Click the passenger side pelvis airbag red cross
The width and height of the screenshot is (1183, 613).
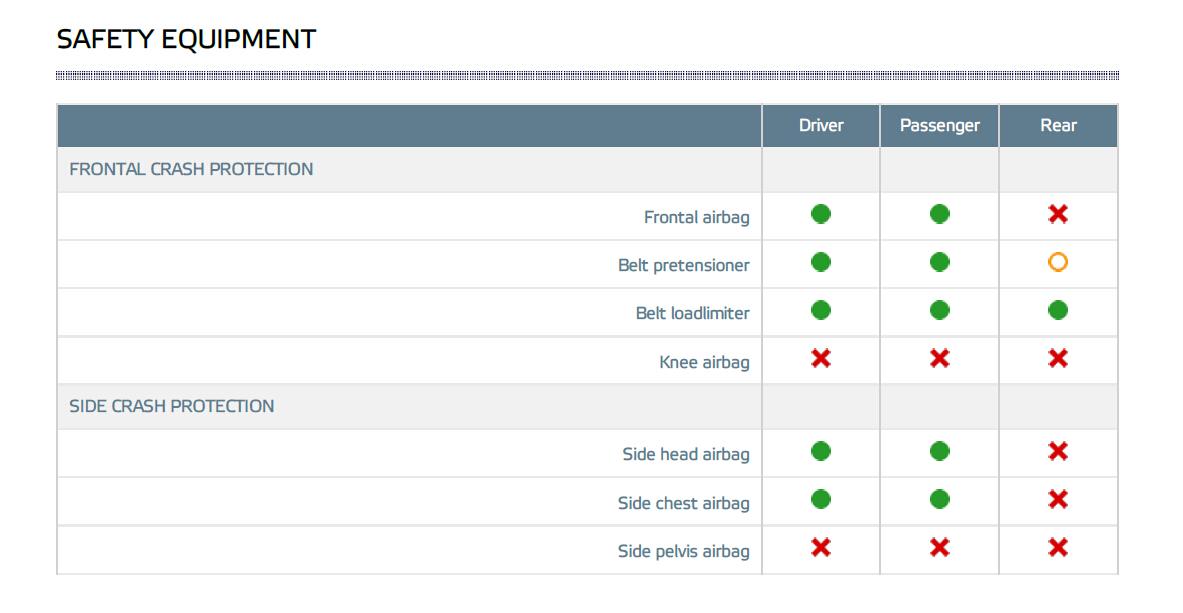940,547
